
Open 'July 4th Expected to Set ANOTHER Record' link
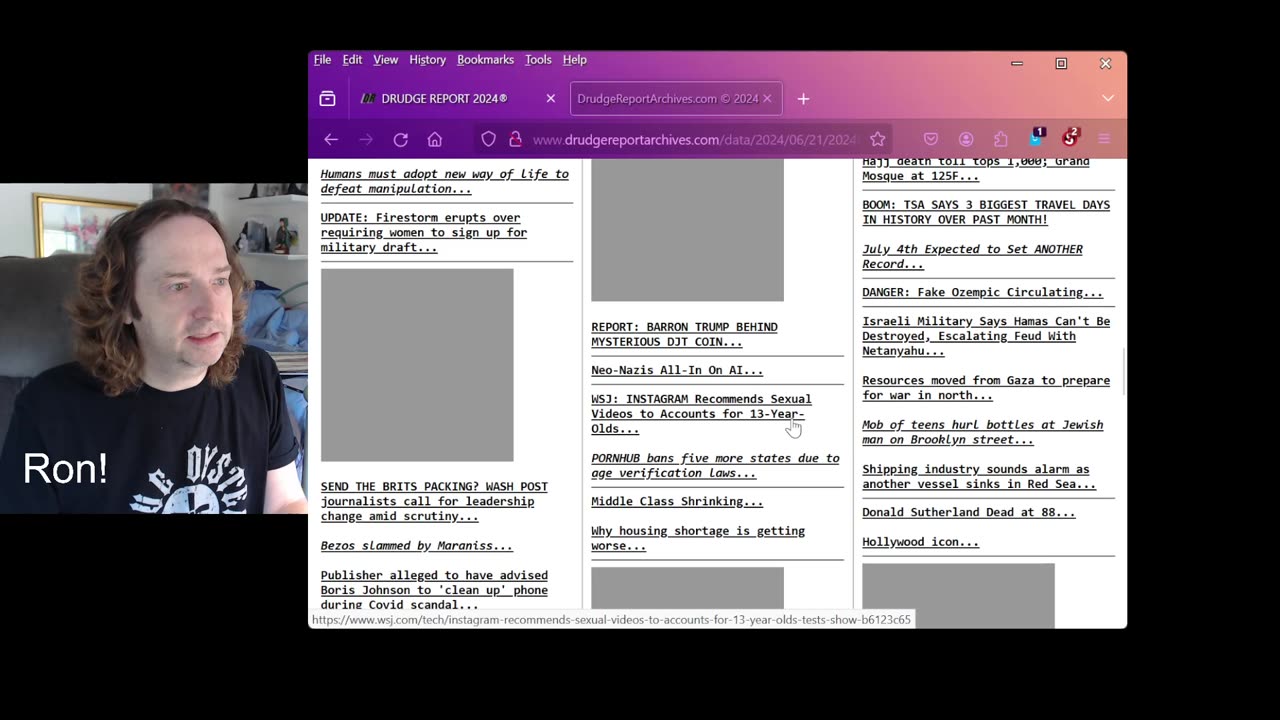972,256
